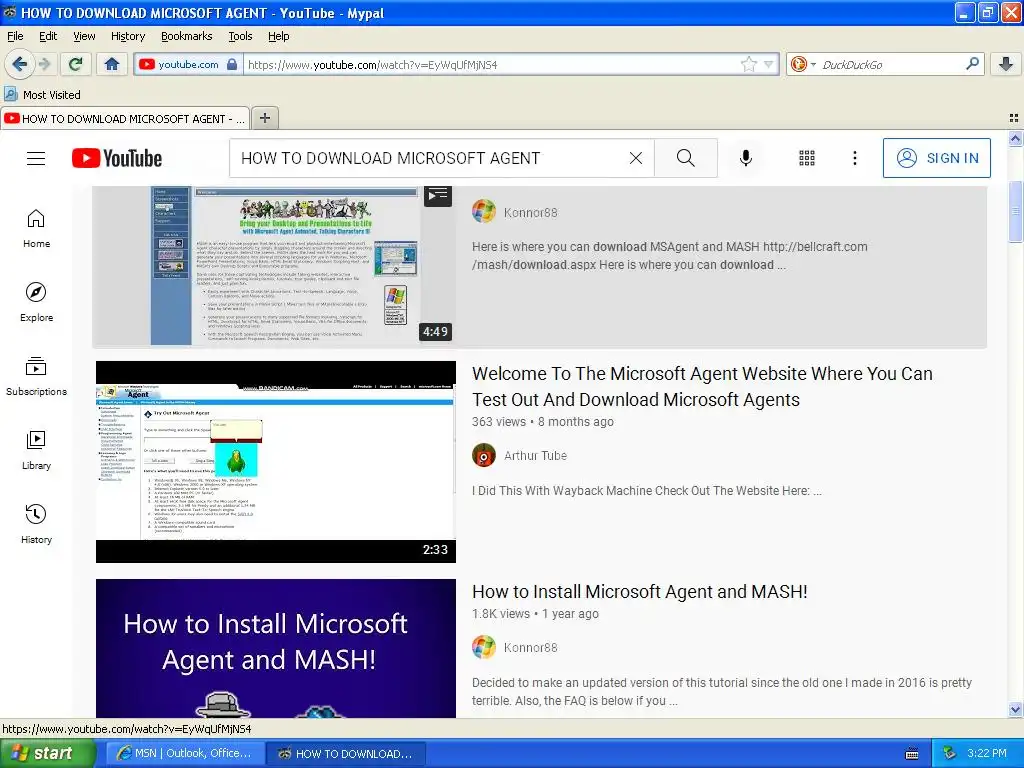Bookmark this page with the star icon

748,64
